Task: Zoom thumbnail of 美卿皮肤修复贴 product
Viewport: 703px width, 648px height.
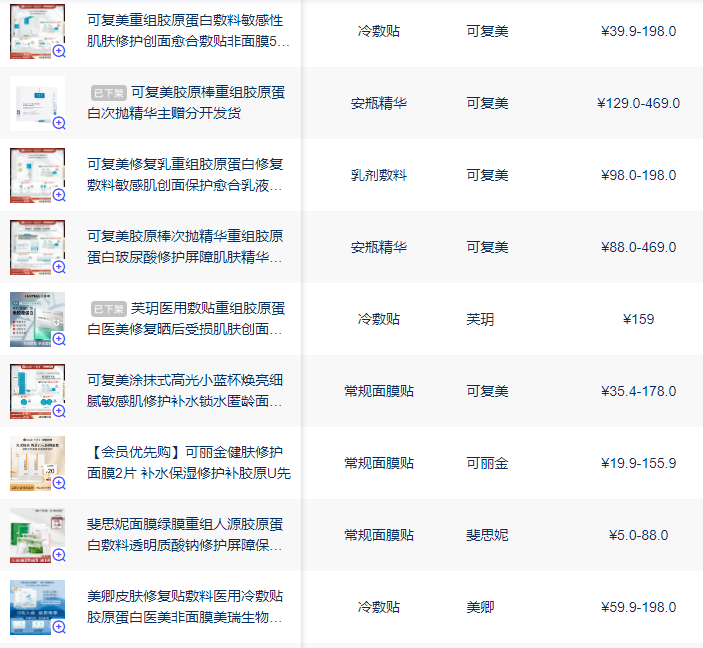Action: [x=59, y=626]
